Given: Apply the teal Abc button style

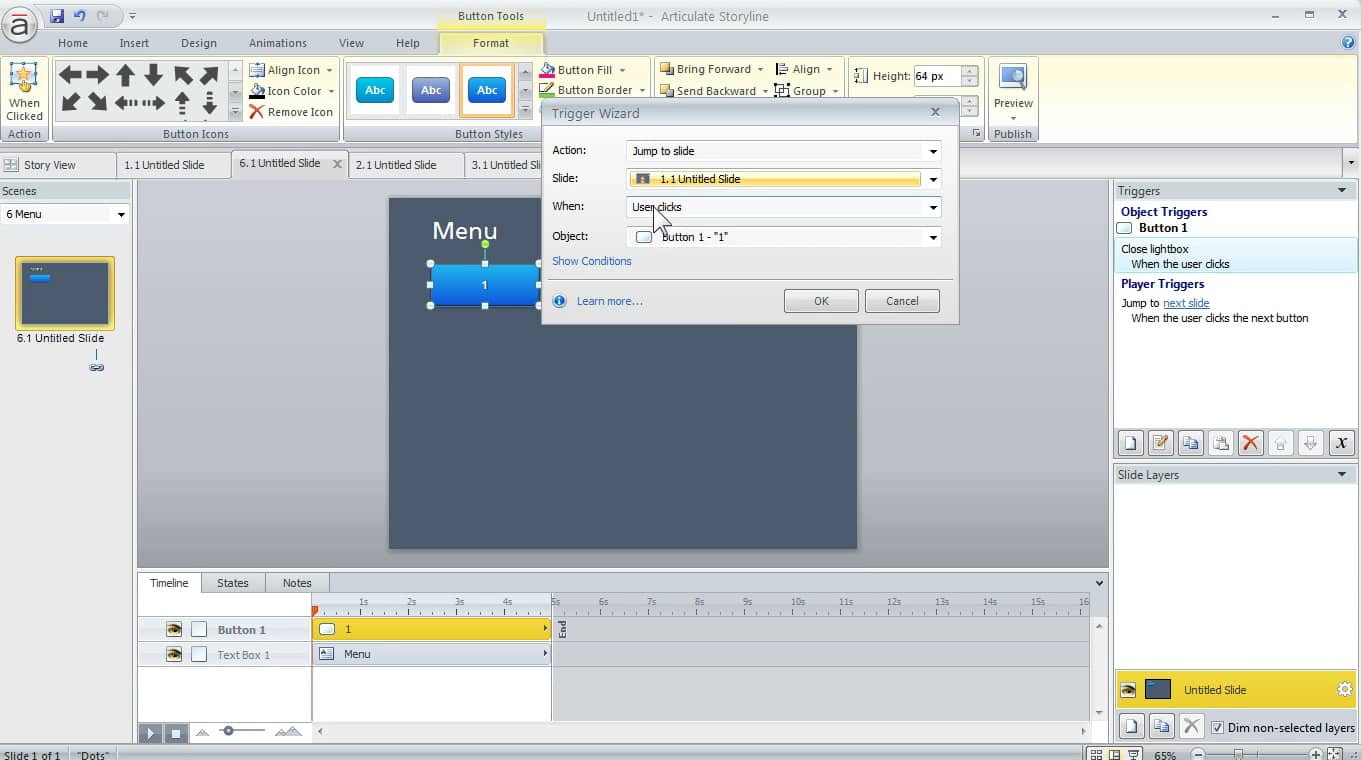Looking at the screenshot, I should 375,90.
